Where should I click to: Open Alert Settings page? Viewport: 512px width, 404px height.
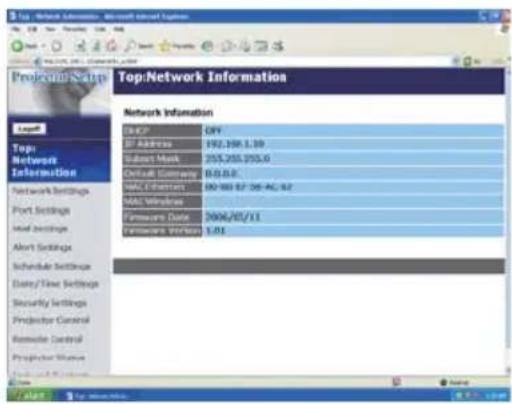coord(42,247)
